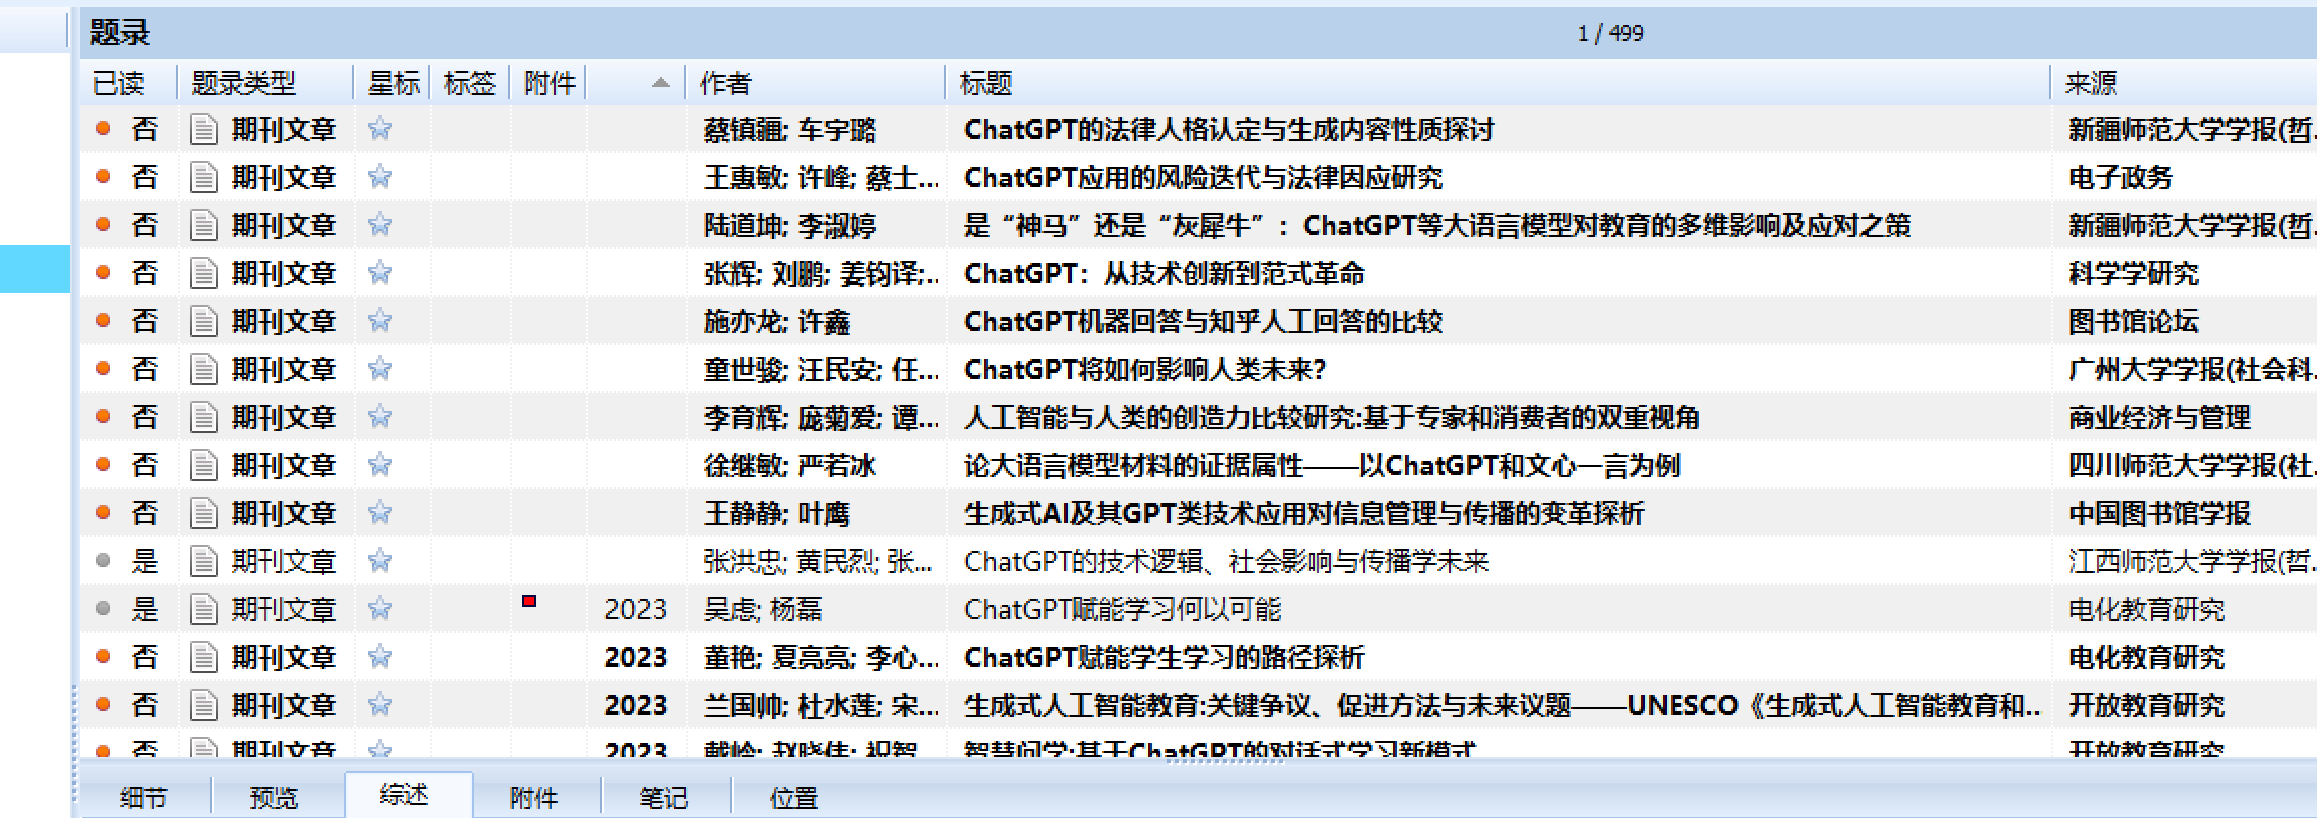
Task: Switch to the 细节 tab
Action: [x=144, y=798]
